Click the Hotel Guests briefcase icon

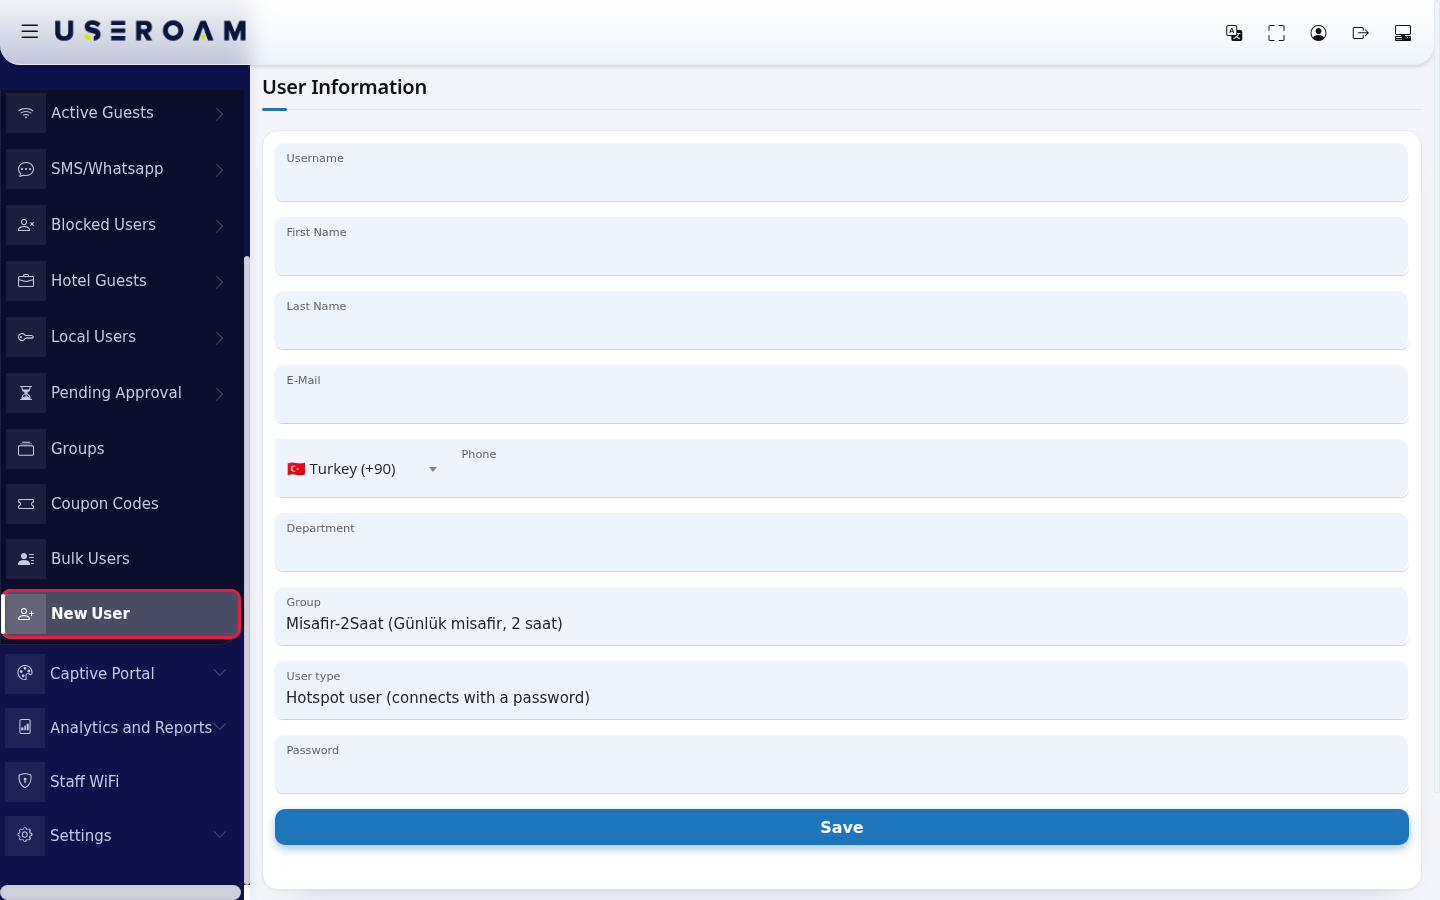[26, 281]
